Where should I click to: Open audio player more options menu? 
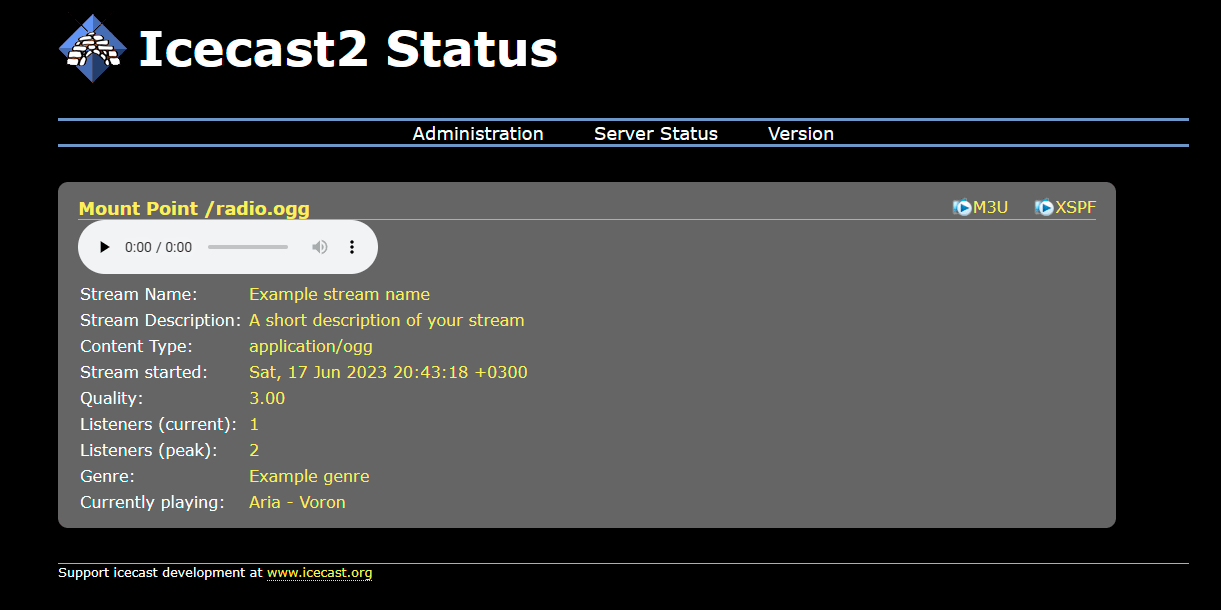click(352, 247)
